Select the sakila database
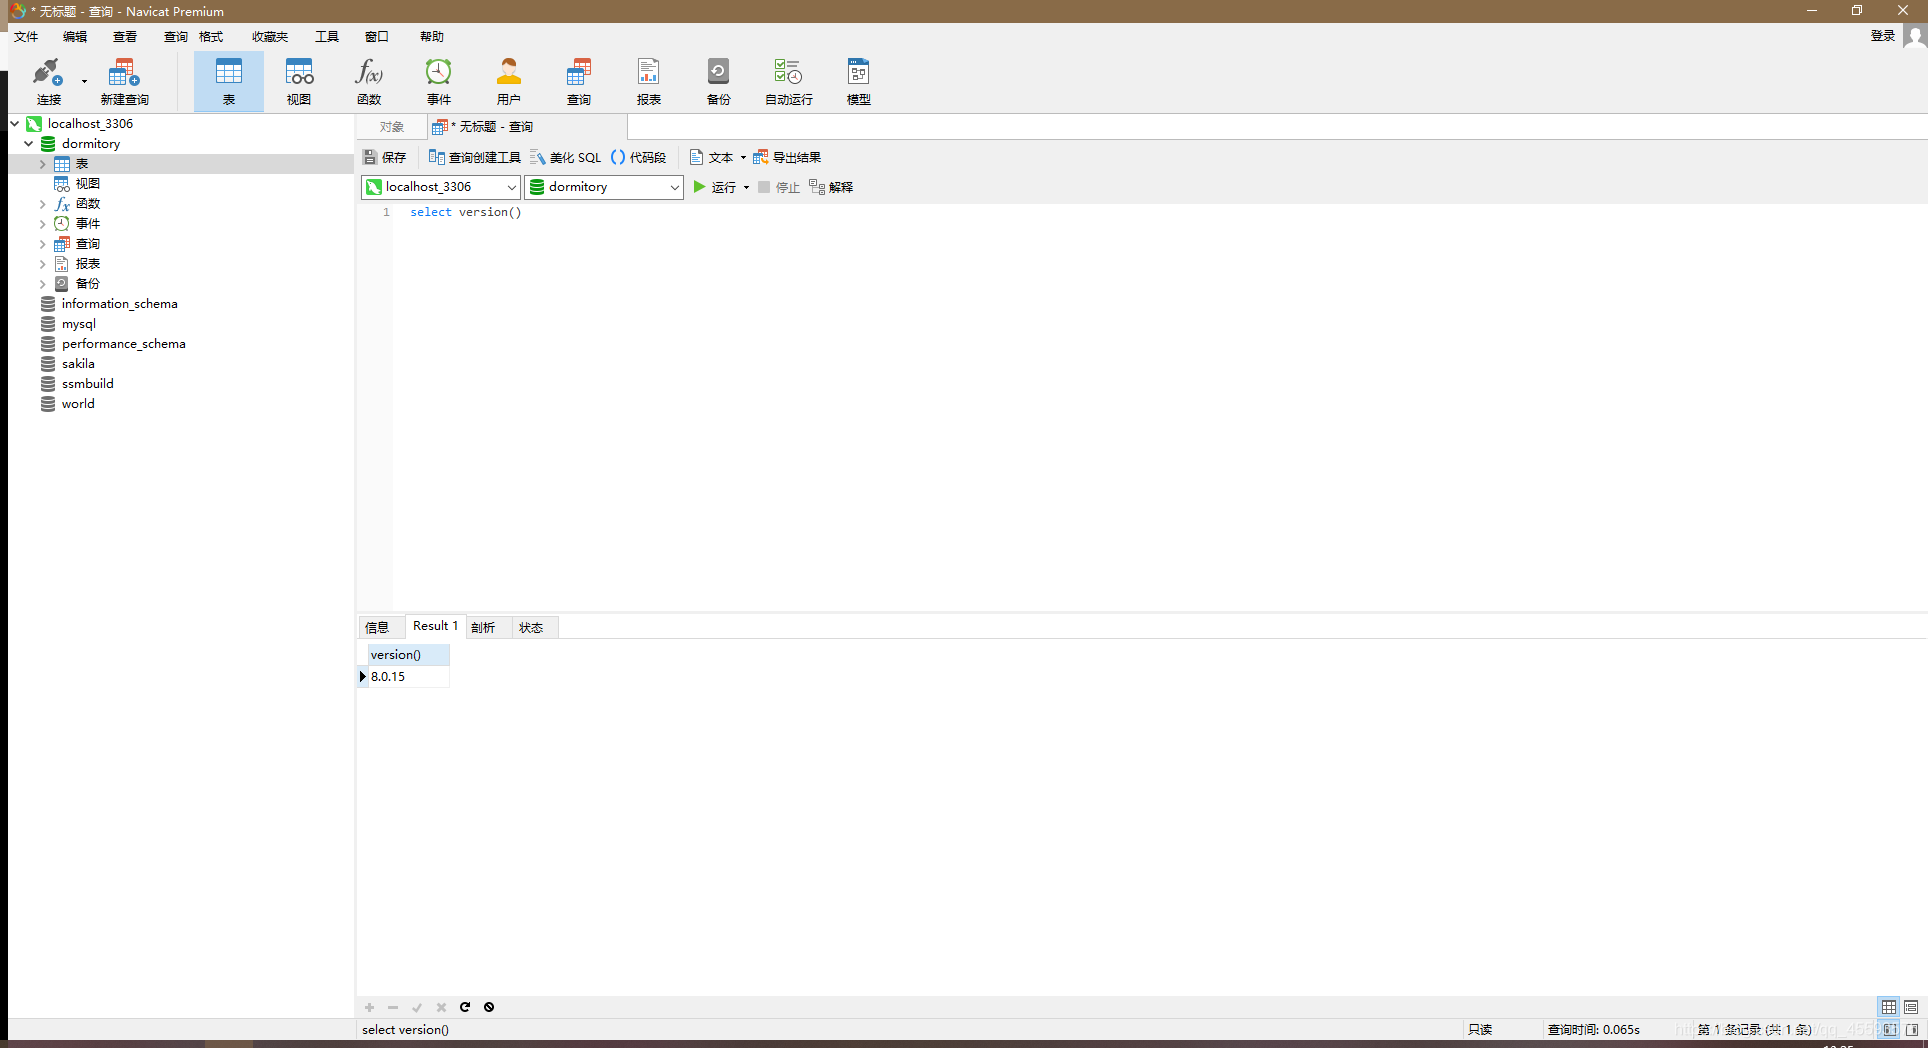Screen dimensions: 1928x1048 [x=78, y=363]
